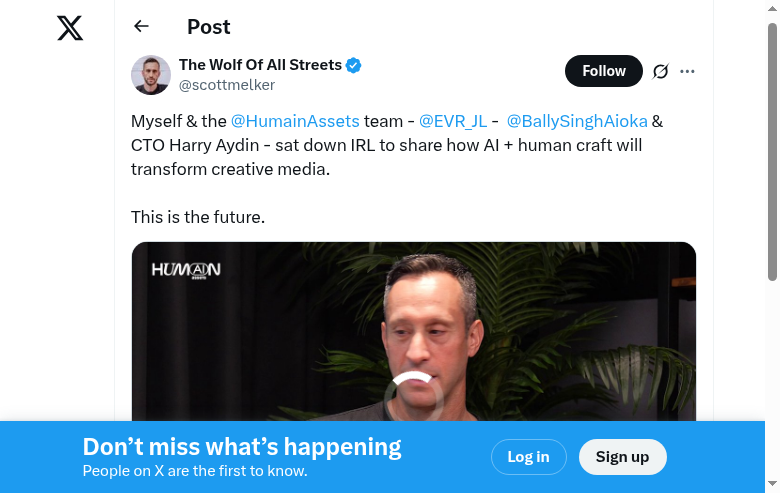Open The Wolf Of All Streets profile name
Viewport: 780px width, 493px height.
pos(260,65)
